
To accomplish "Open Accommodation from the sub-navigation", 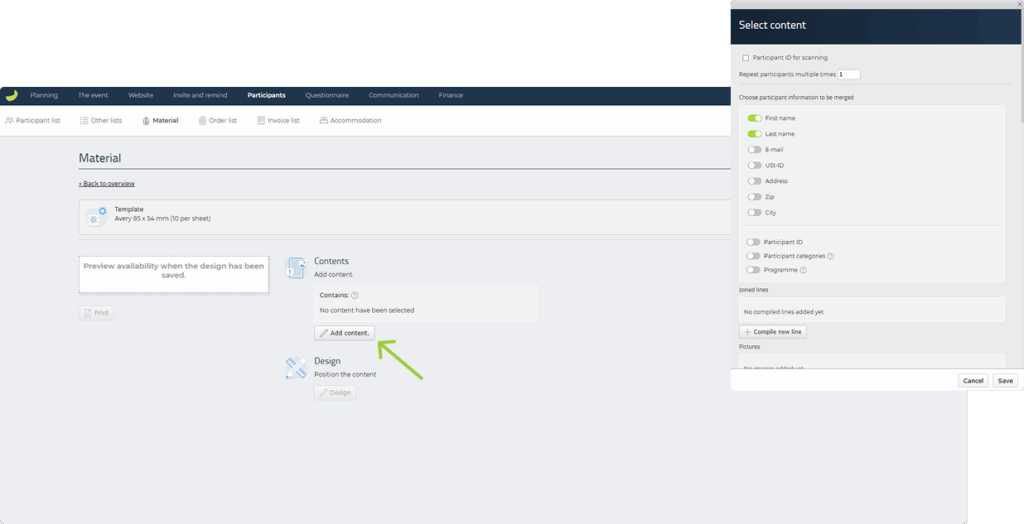I will click(350, 121).
